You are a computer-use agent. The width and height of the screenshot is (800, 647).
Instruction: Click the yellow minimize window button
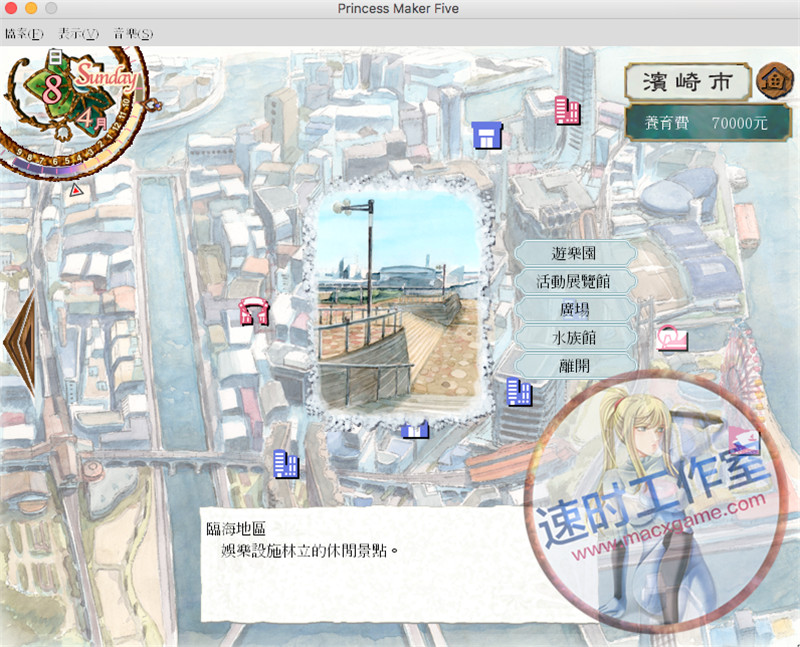[31, 8]
